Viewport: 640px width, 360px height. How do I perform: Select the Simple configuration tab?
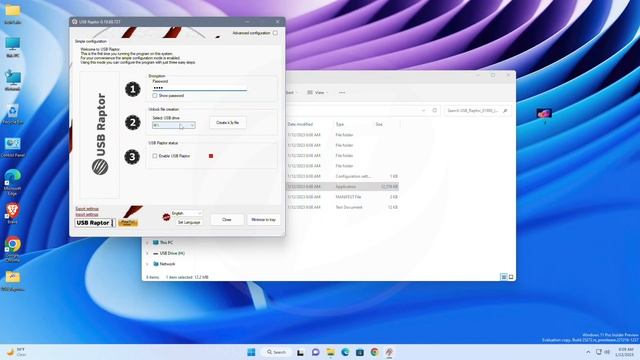(91, 41)
